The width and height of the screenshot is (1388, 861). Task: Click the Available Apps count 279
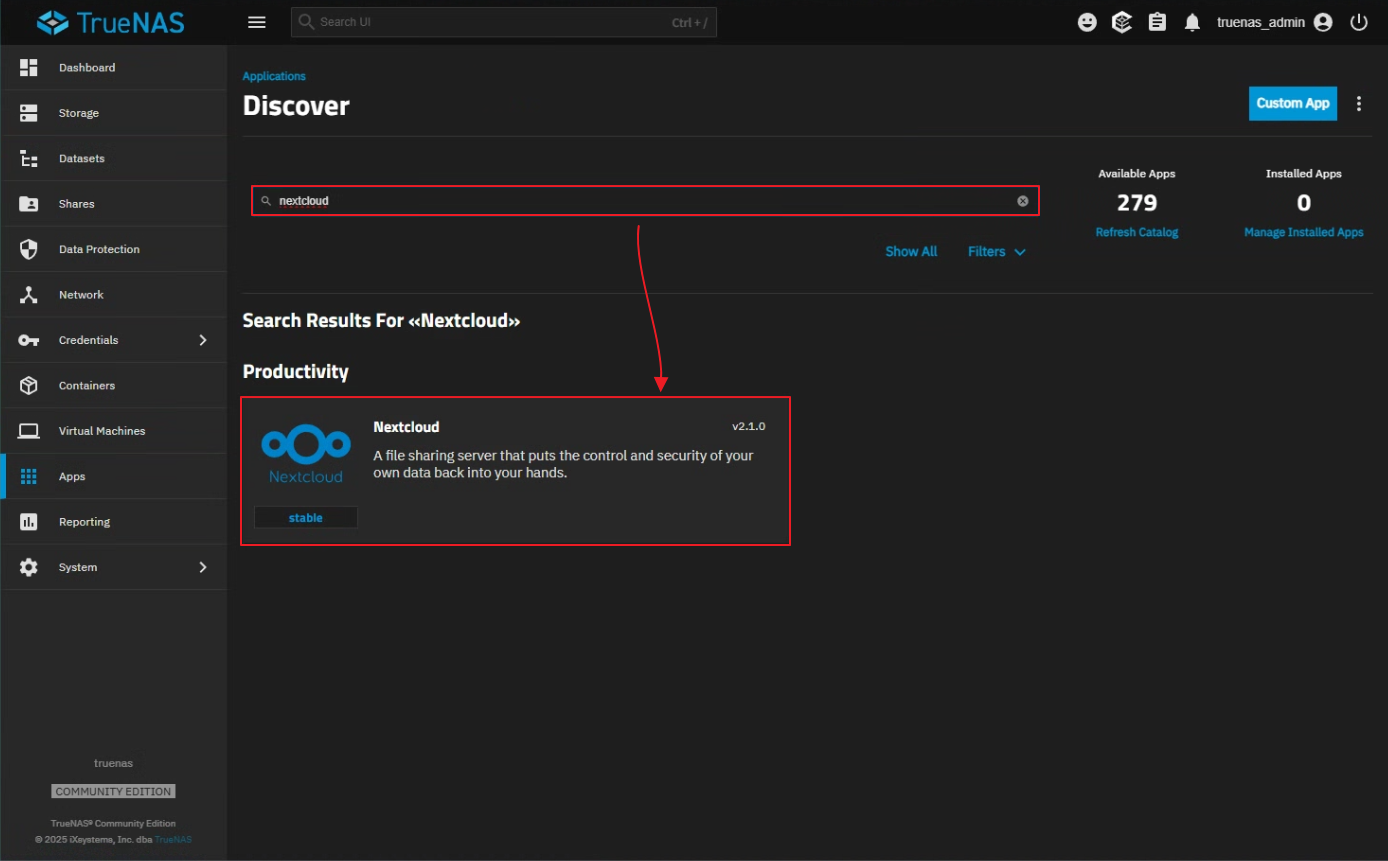point(1137,203)
